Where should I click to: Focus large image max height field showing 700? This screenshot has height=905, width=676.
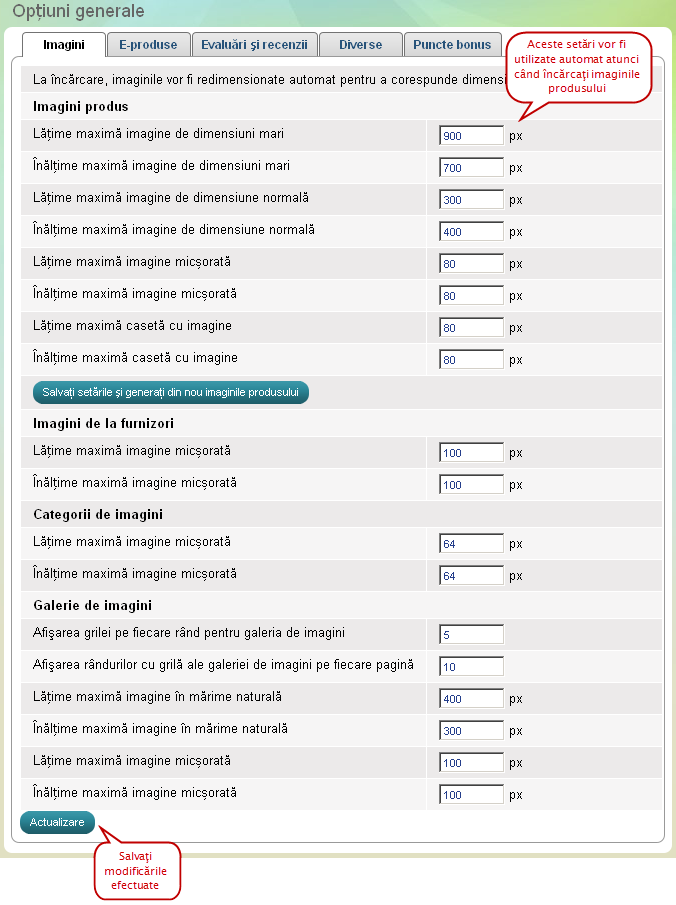(471, 168)
